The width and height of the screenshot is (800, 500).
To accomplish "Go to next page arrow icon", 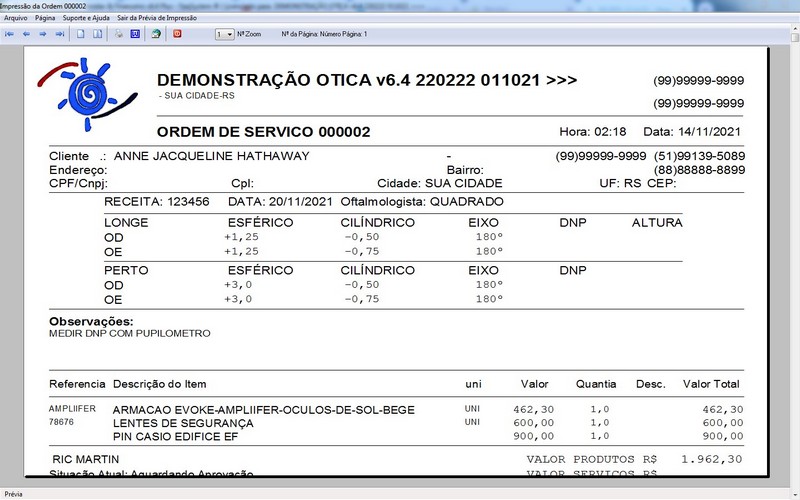I will tap(43, 34).
